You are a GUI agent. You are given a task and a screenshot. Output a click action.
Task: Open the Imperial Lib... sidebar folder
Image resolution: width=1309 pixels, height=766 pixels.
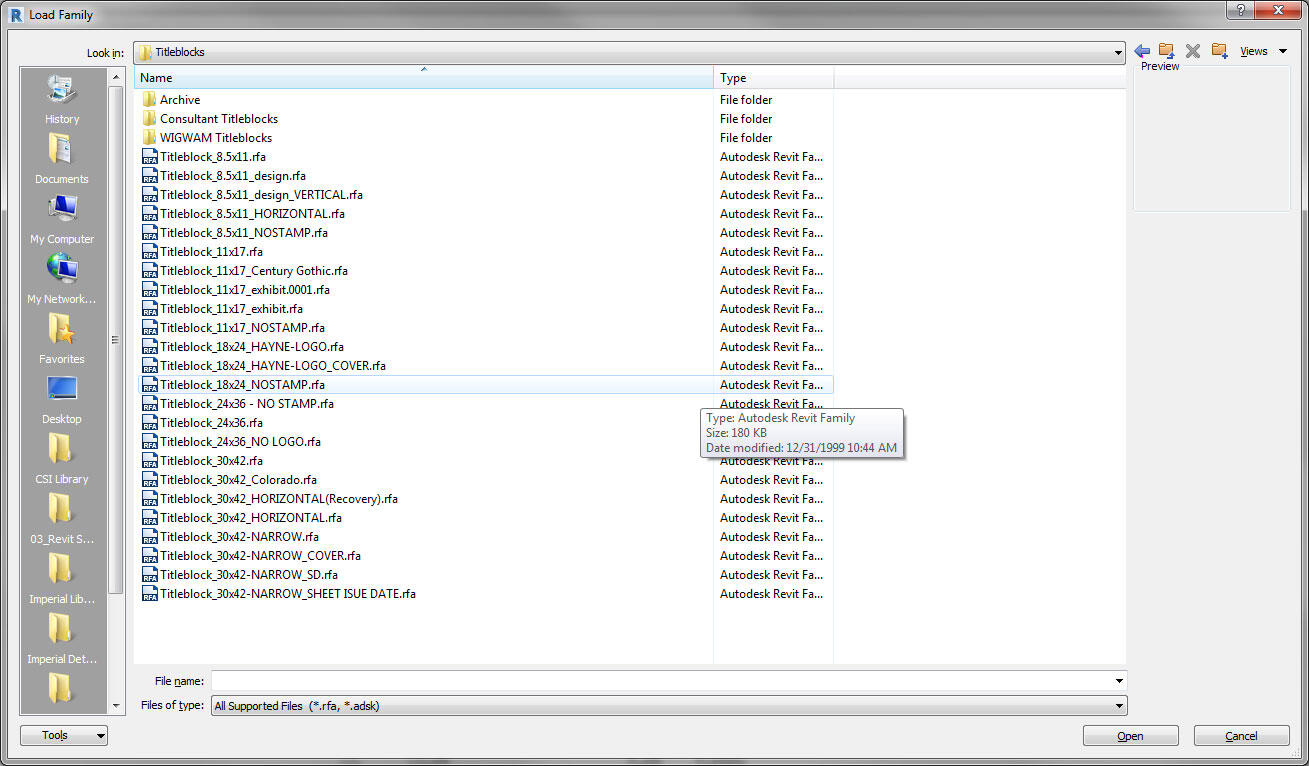(x=62, y=580)
